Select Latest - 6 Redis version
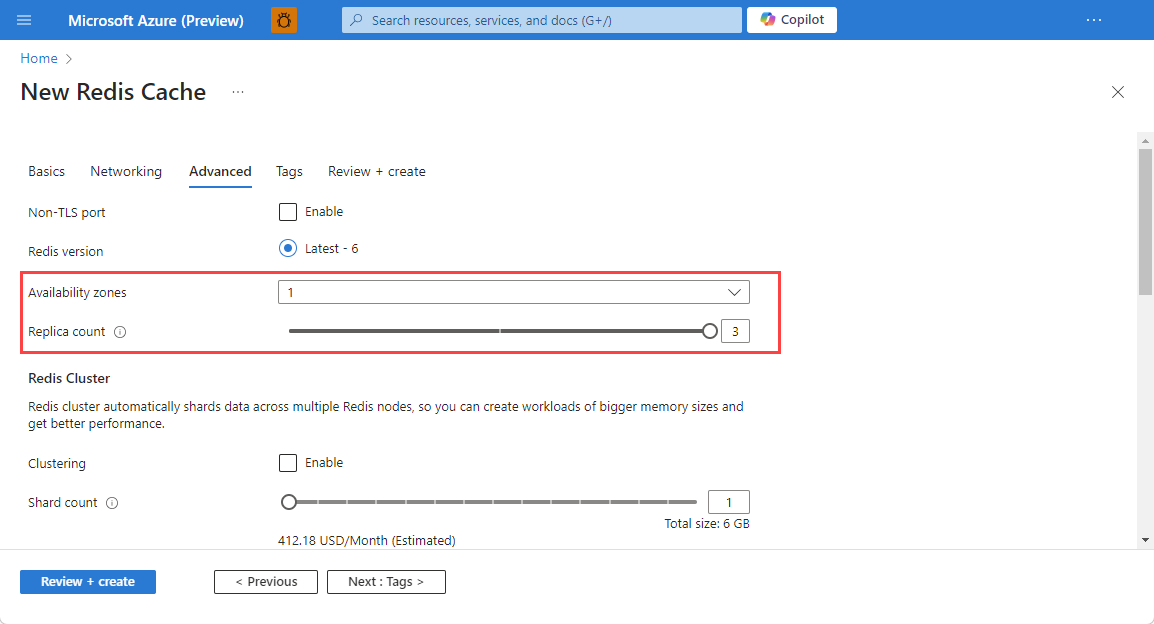Image resolution: width=1154 pixels, height=624 pixels. (288, 249)
